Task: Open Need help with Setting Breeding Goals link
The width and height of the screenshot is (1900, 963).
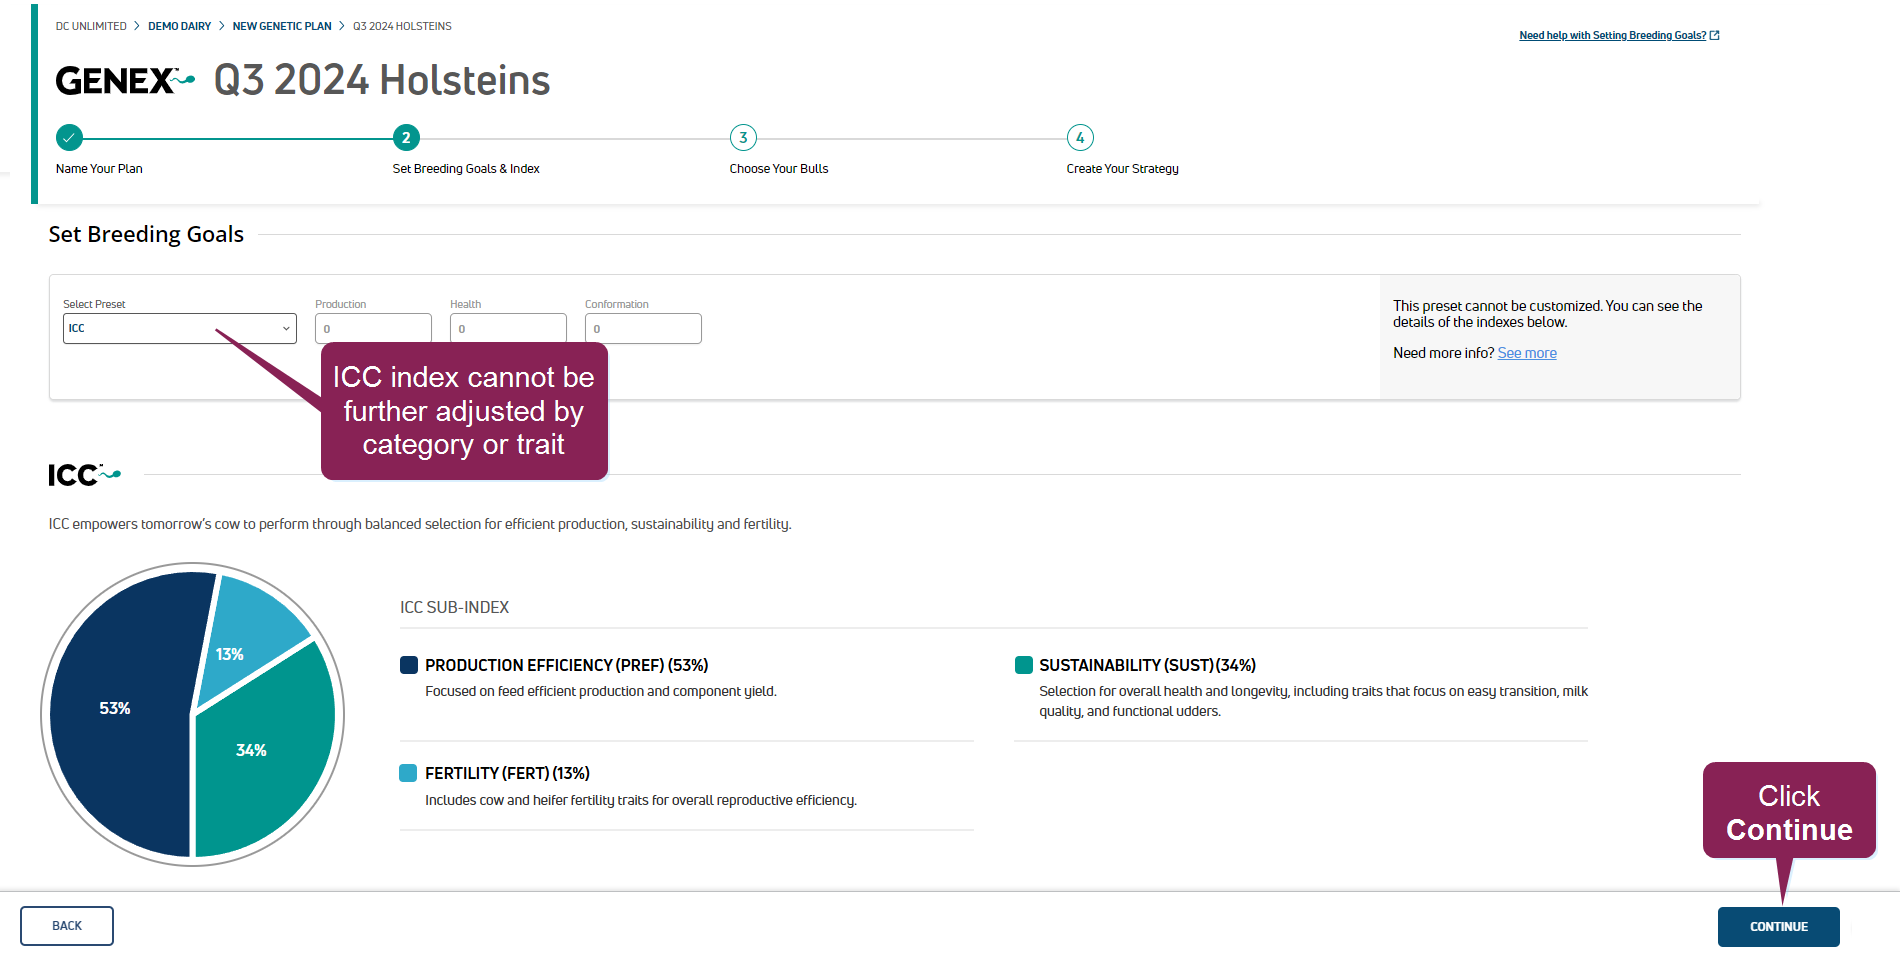Action: (x=1612, y=35)
